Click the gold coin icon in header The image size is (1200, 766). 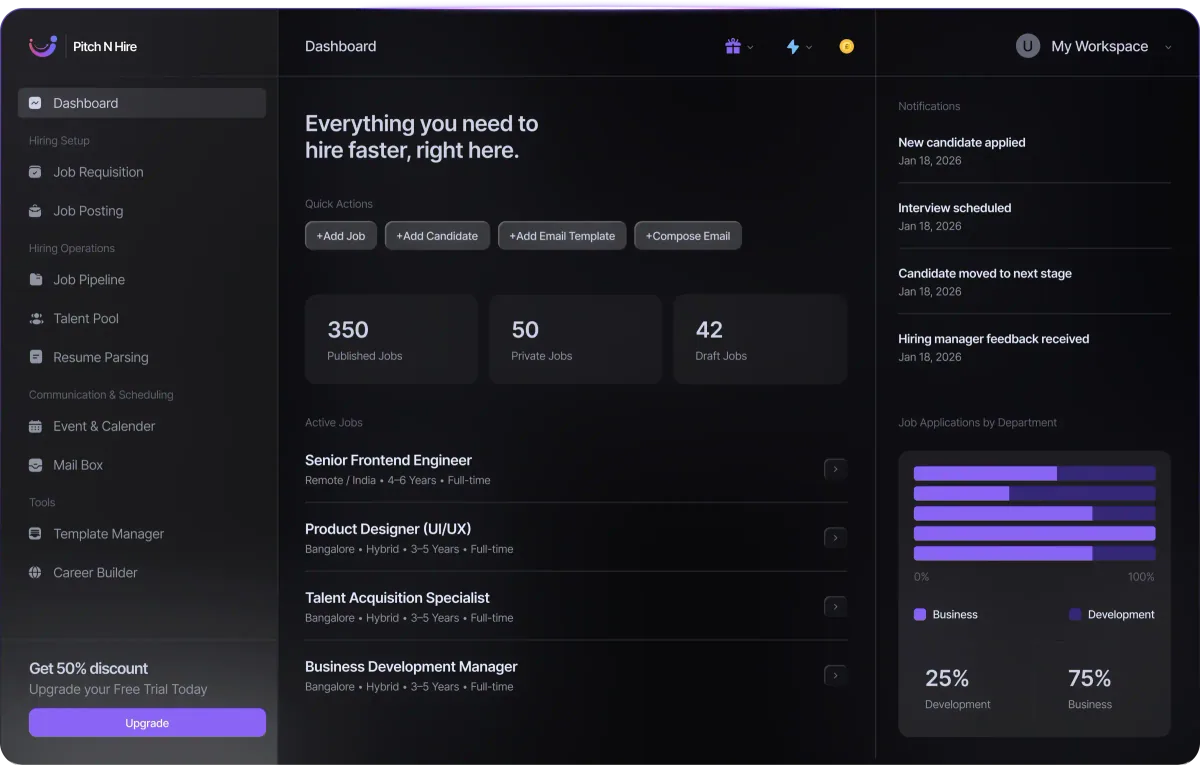[847, 46]
